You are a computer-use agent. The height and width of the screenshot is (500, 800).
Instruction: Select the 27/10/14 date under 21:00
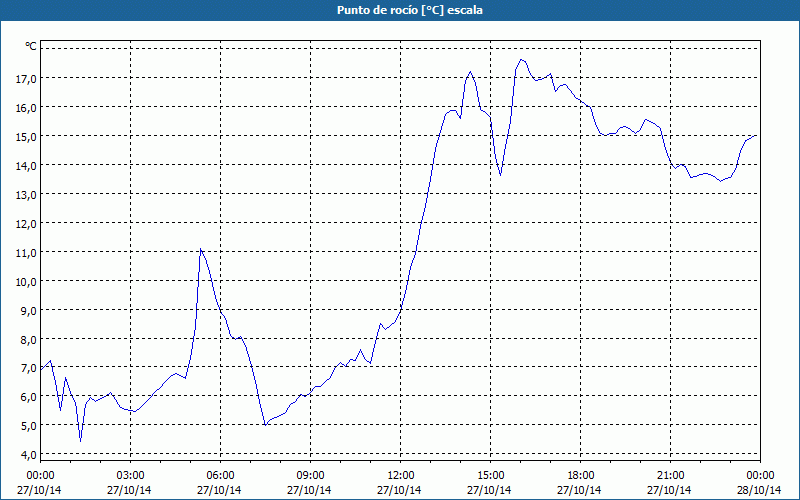tap(669, 490)
